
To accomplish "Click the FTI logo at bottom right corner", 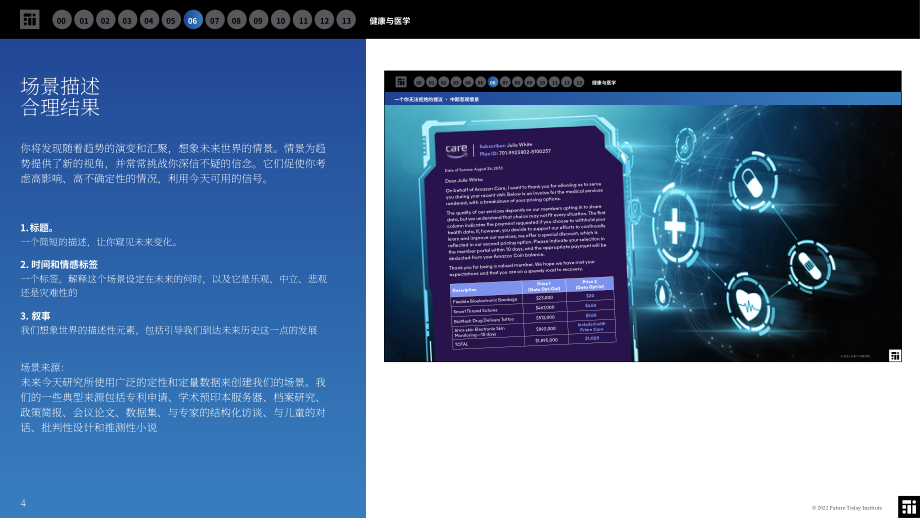I will pos(909,507).
